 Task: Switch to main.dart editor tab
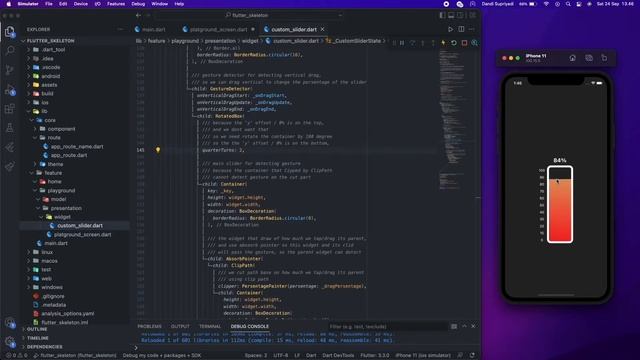click(153, 29)
